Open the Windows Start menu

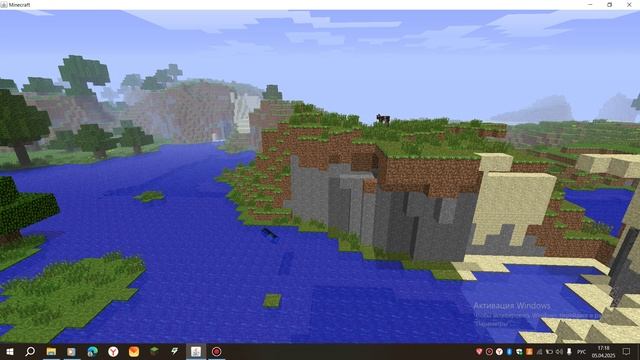point(10,351)
